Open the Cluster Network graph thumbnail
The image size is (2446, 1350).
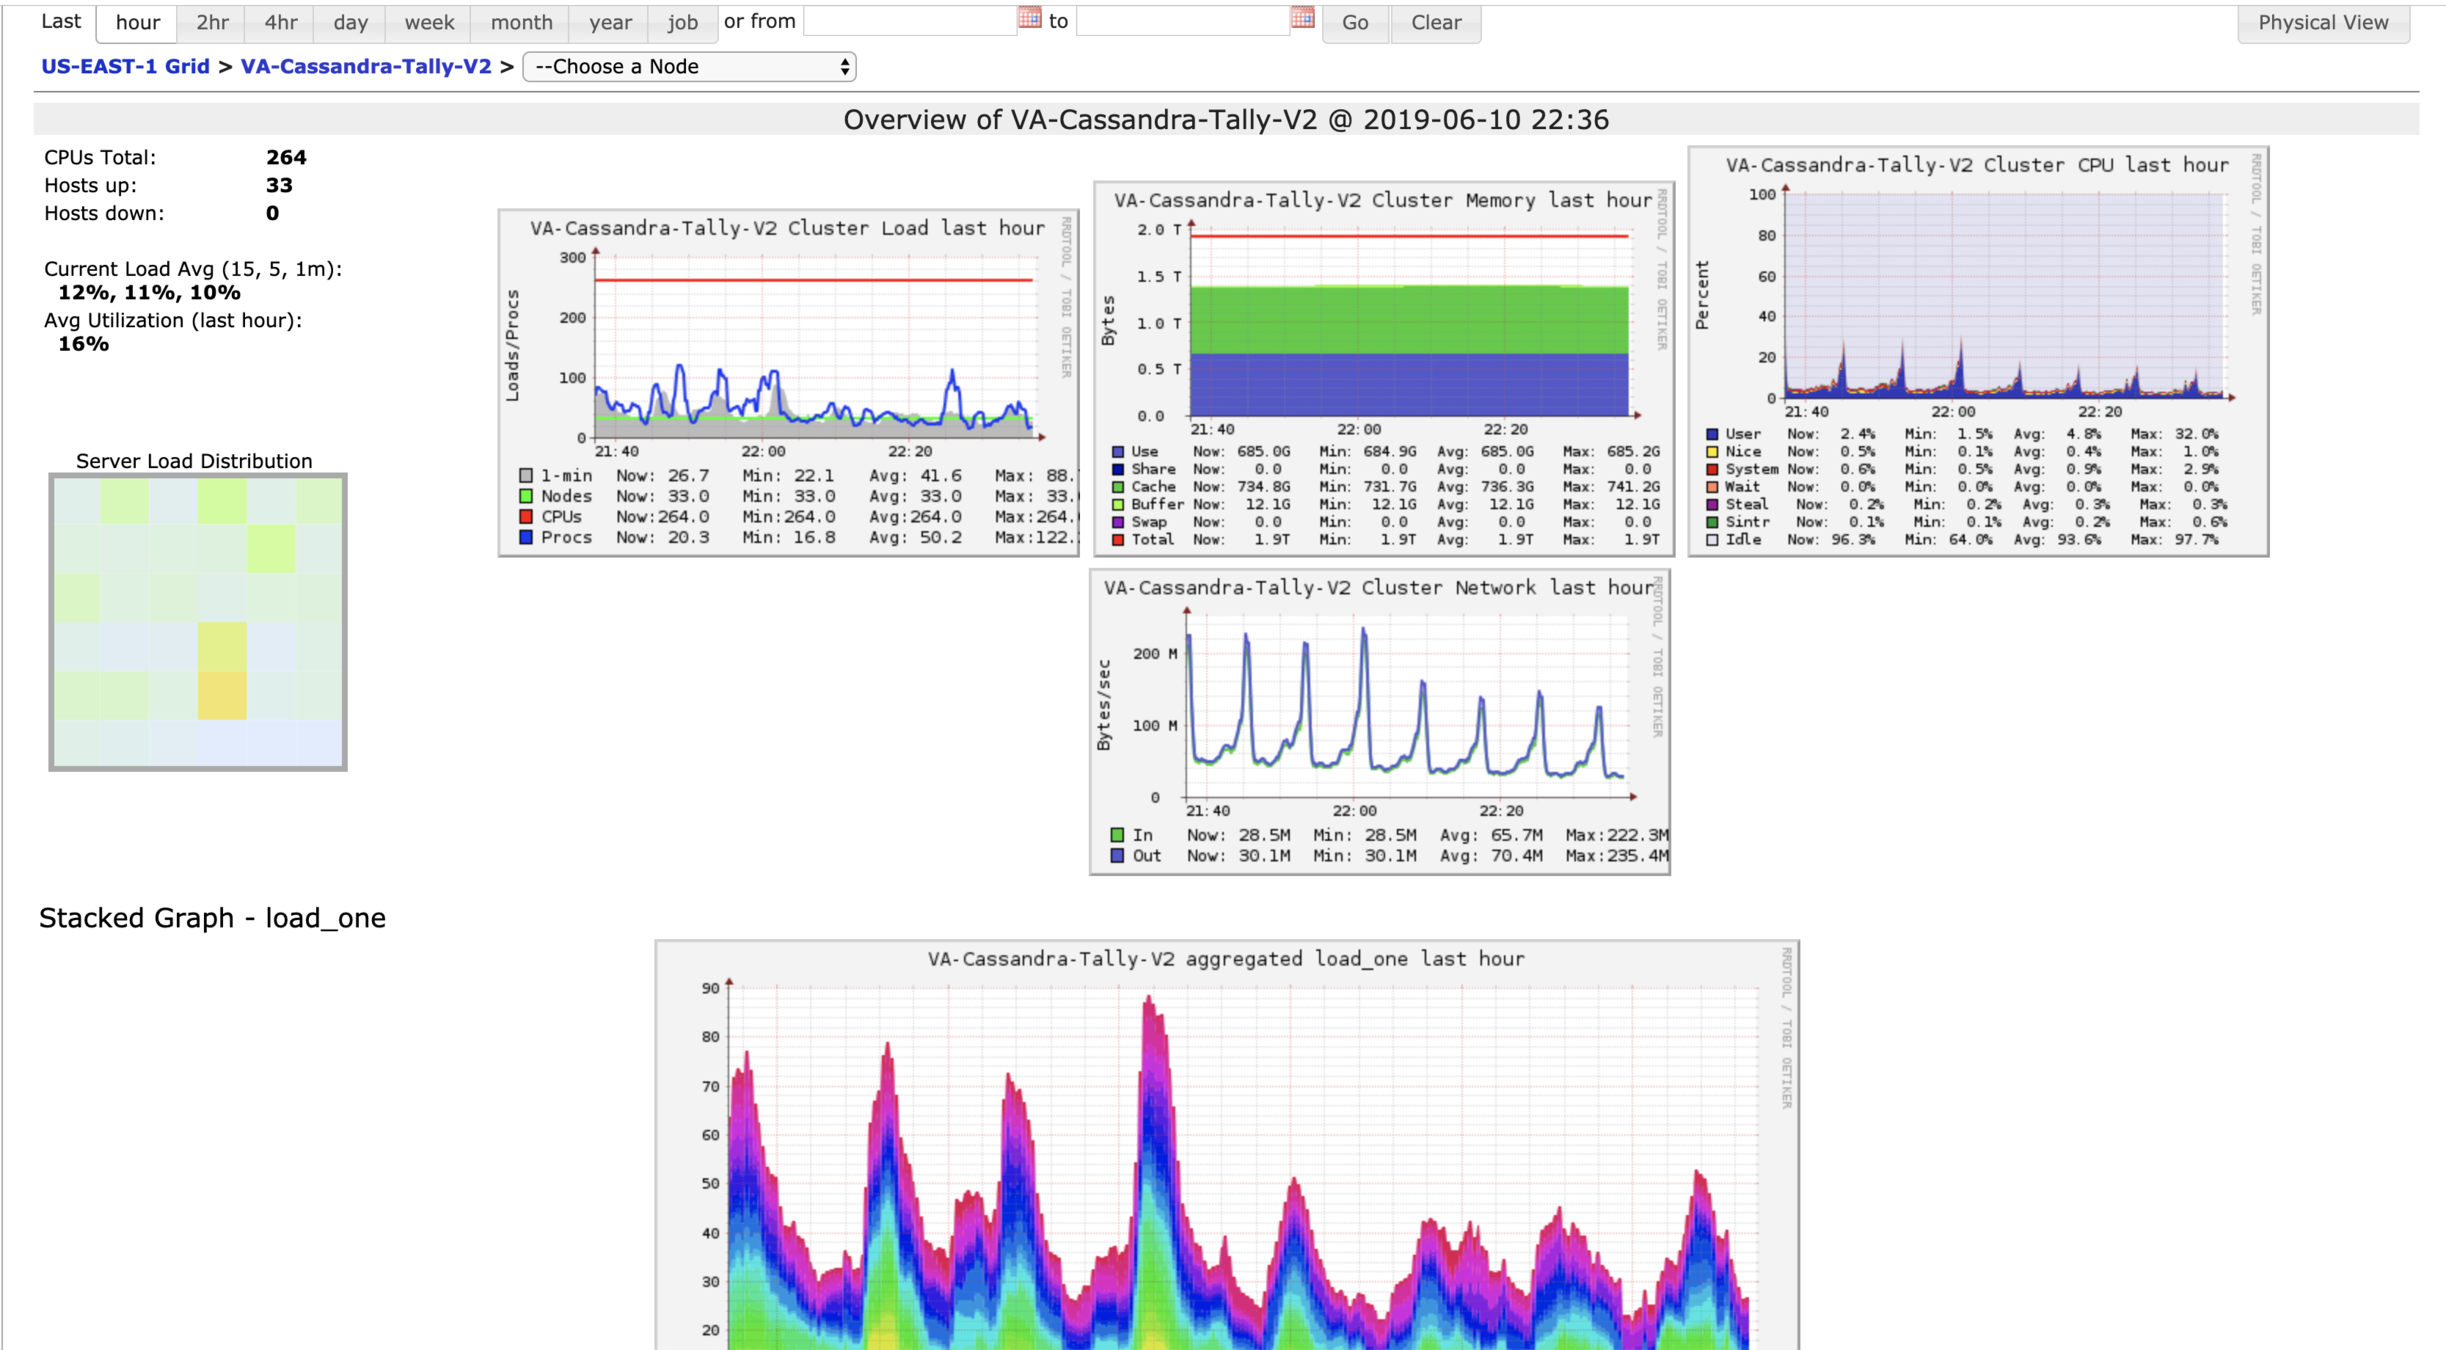[1379, 721]
